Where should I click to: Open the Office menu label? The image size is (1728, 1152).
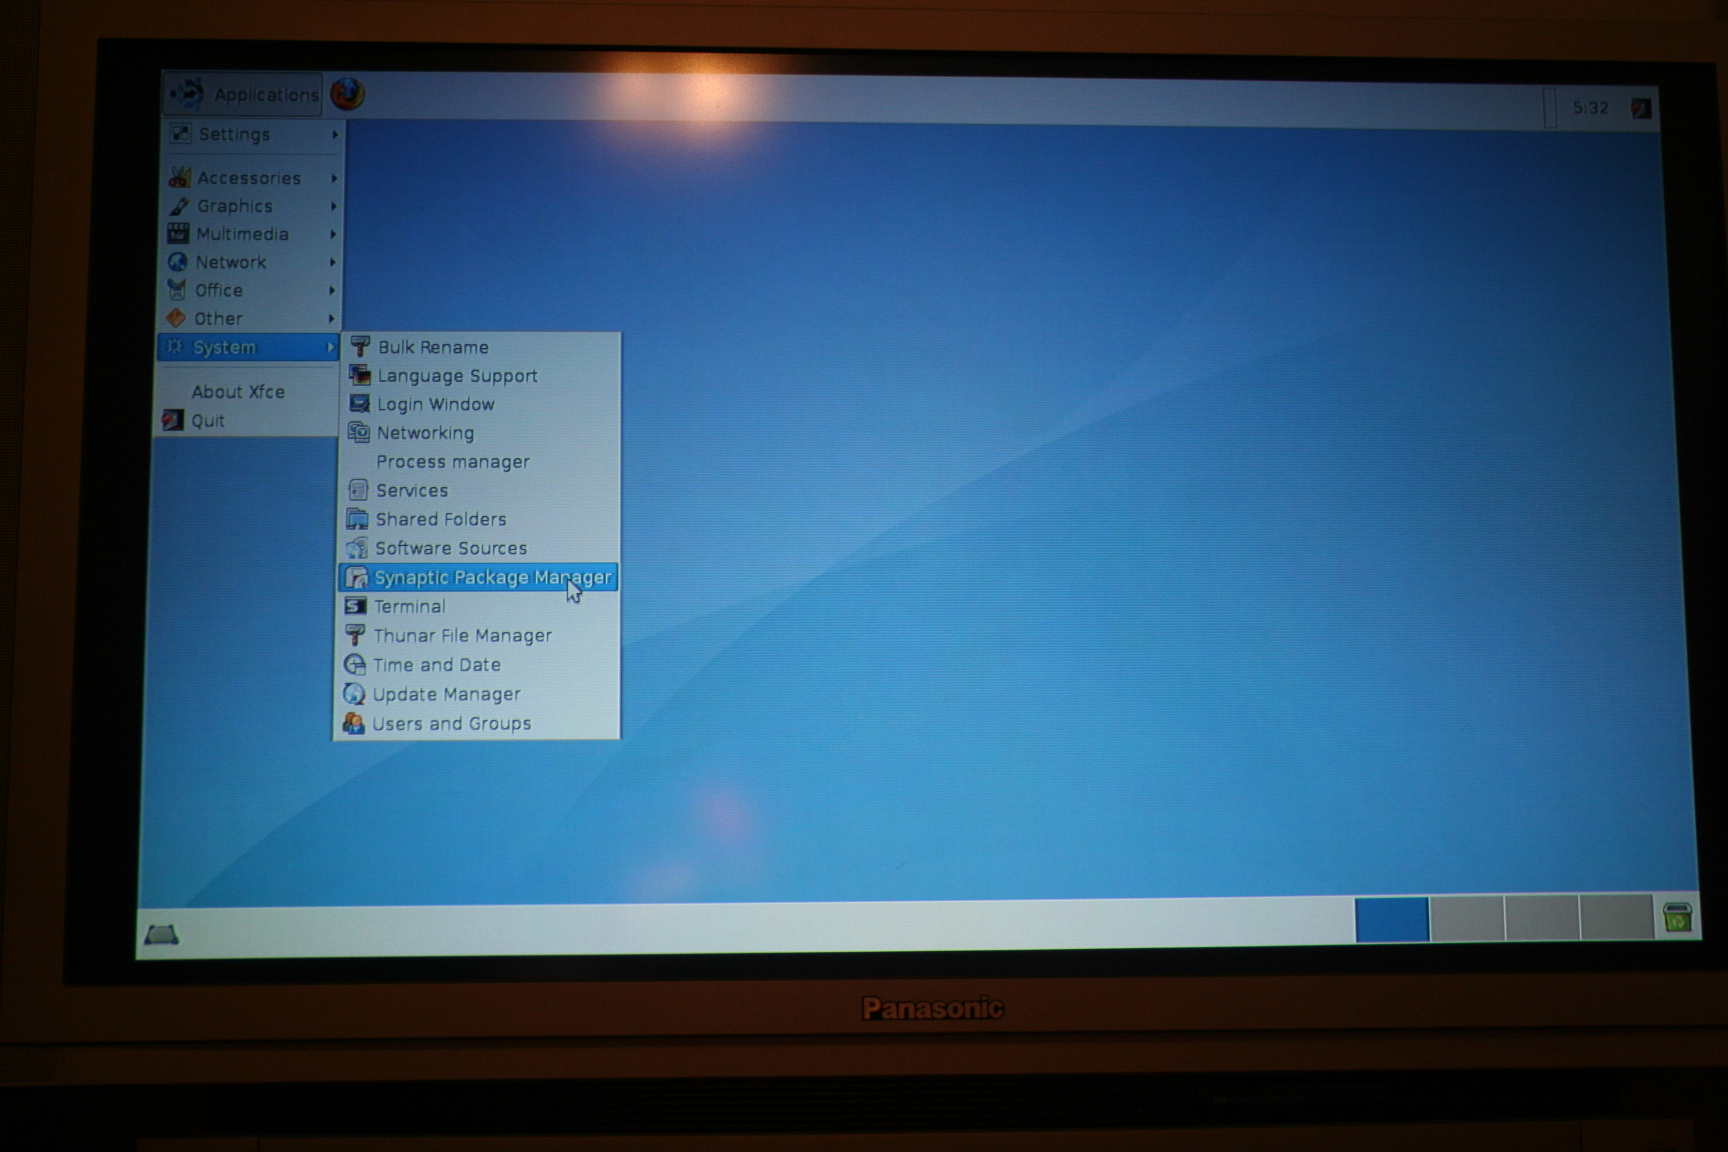point(219,290)
